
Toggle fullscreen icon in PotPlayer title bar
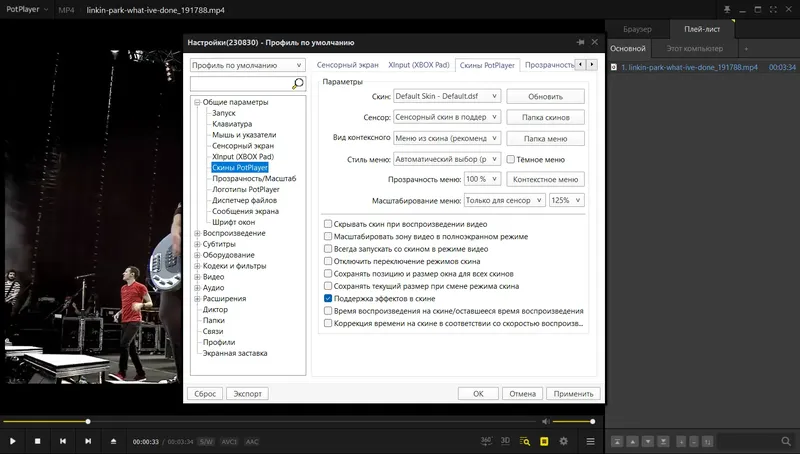tap(773, 10)
